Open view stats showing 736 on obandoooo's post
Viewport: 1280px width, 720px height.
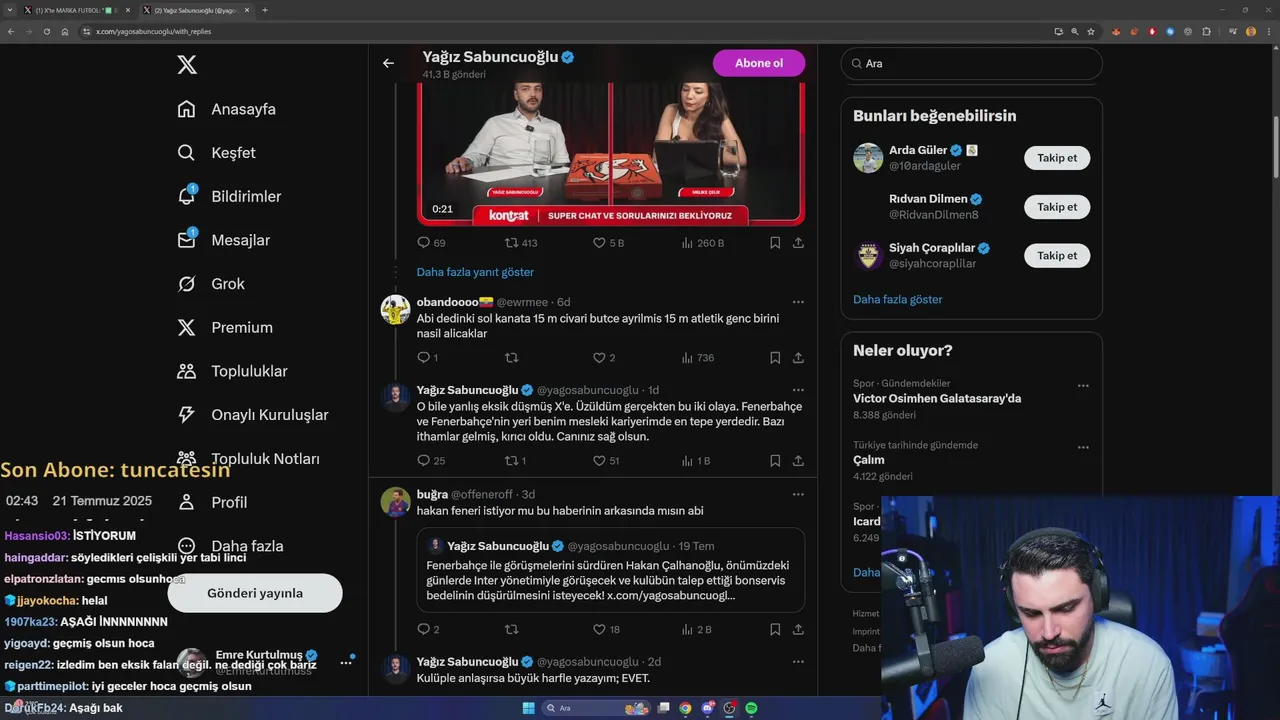[697, 358]
